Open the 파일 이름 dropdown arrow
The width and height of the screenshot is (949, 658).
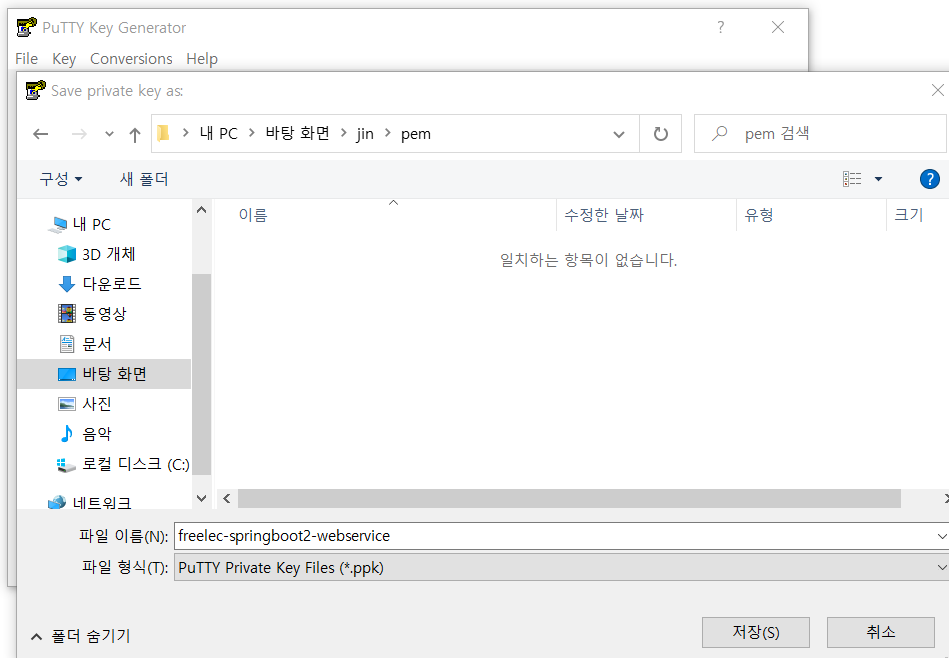tap(941, 536)
